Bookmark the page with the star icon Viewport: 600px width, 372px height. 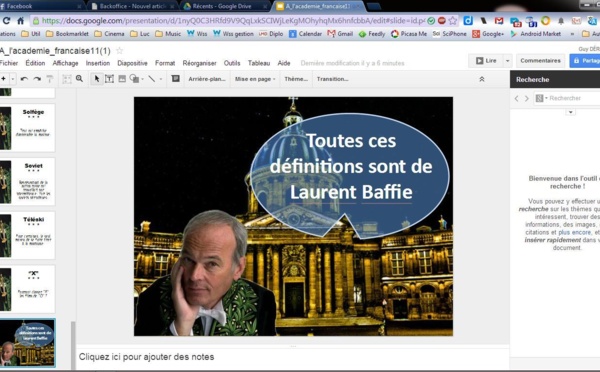coord(453,21)
